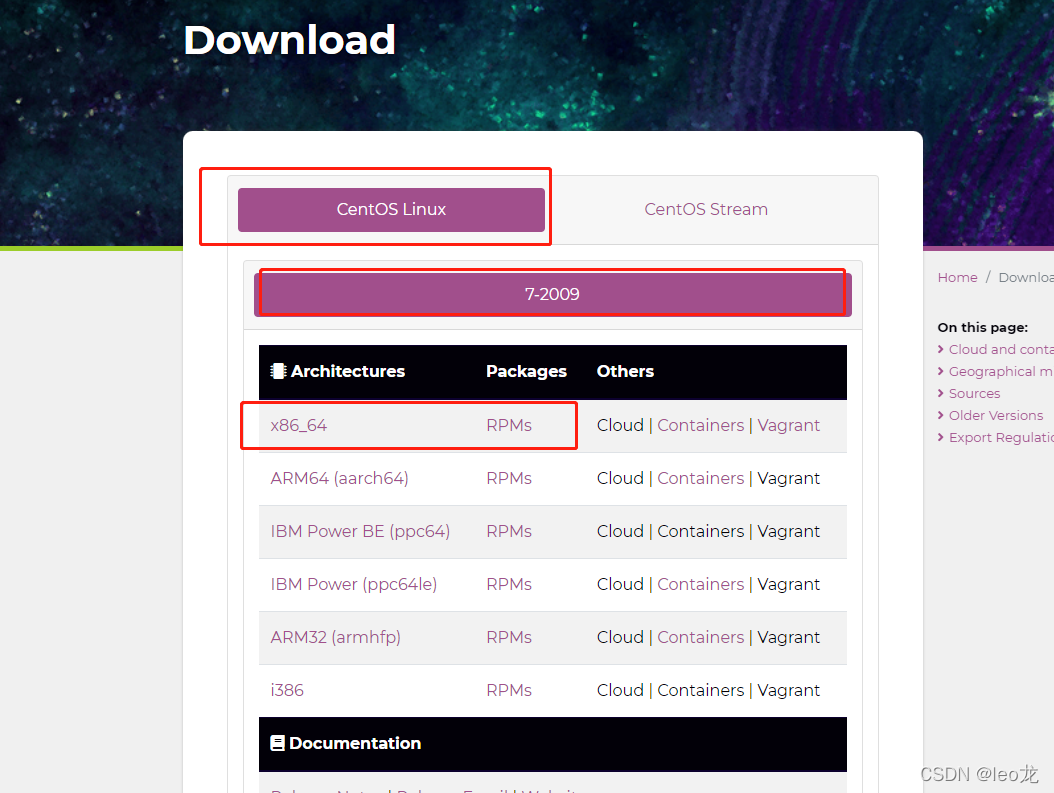
Task: Click the Download page heading
Action: (x=289, y=40)
